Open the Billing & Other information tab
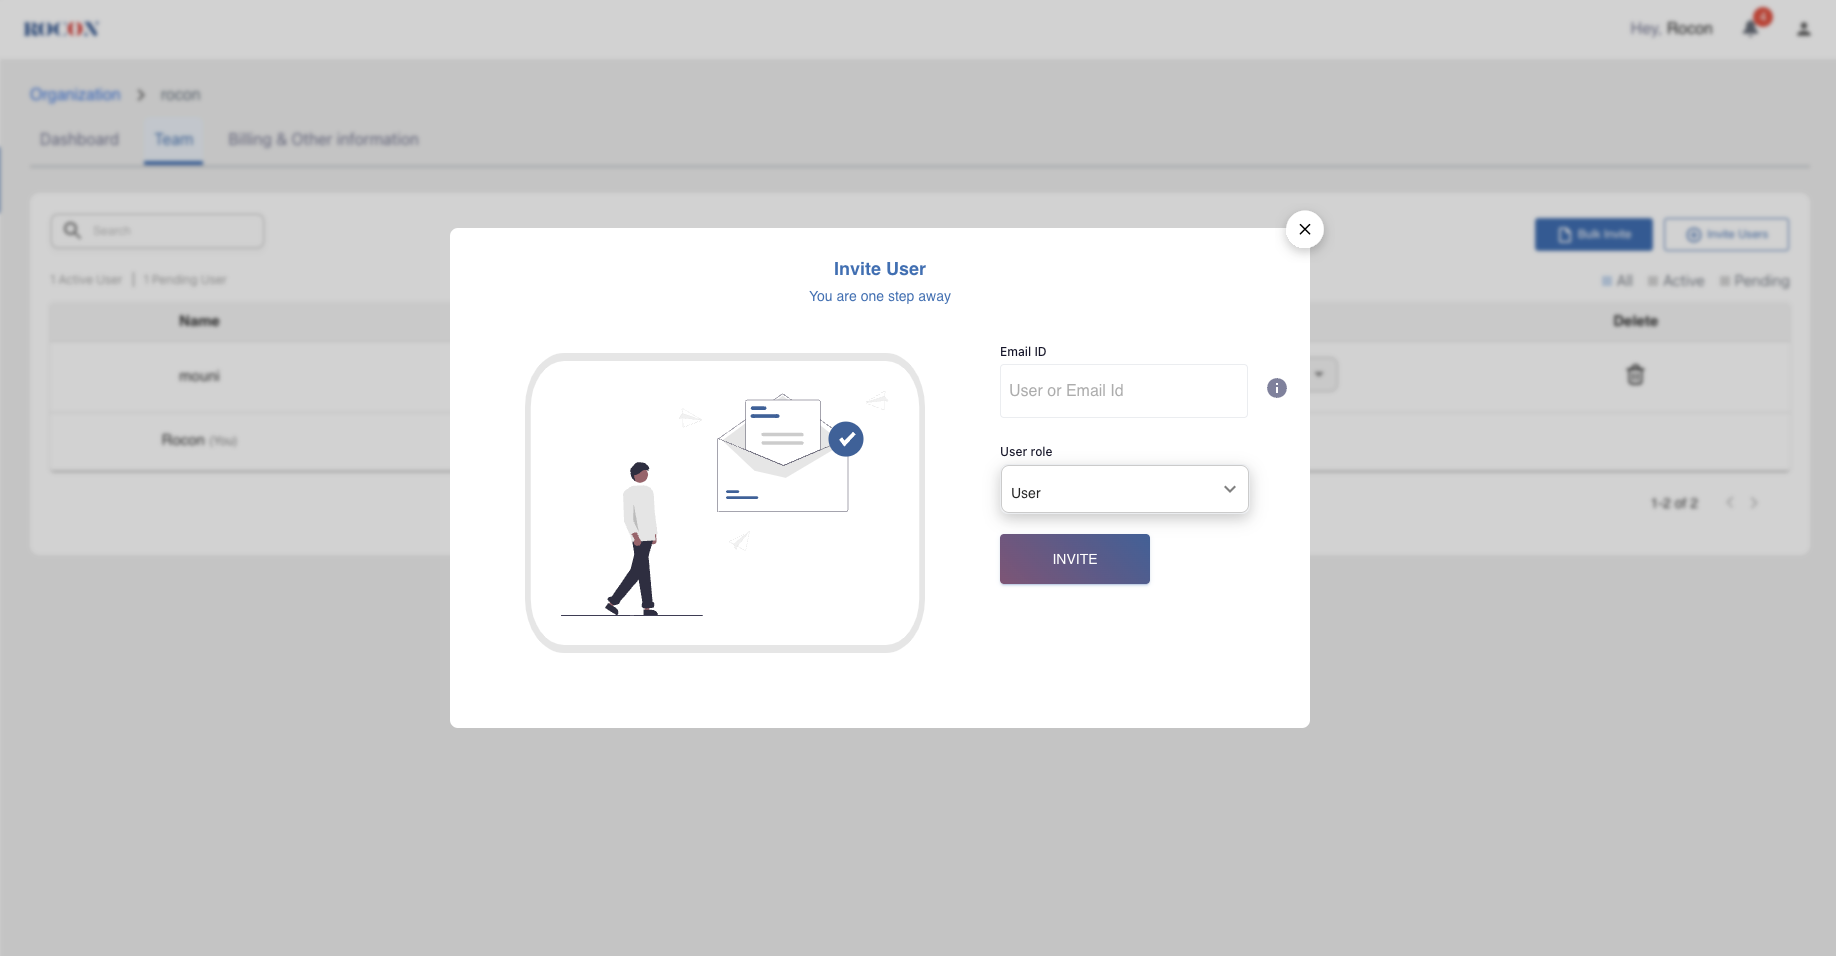The image size is (1836, 956). 323,139
